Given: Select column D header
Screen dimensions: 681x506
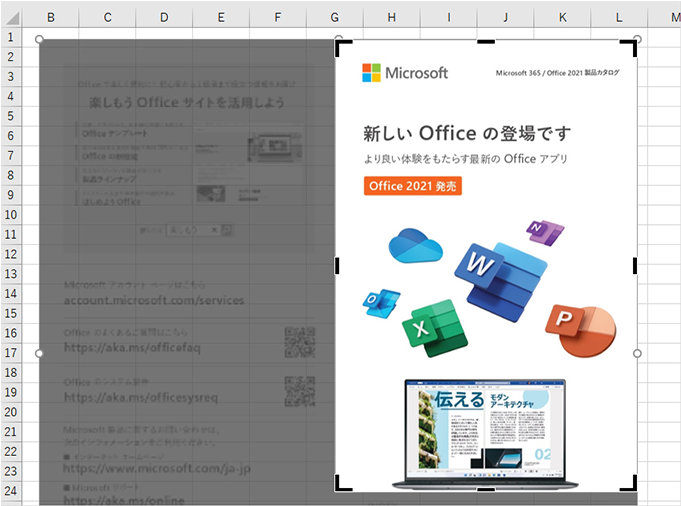Looking at the screenshot, I should point(164,17).
